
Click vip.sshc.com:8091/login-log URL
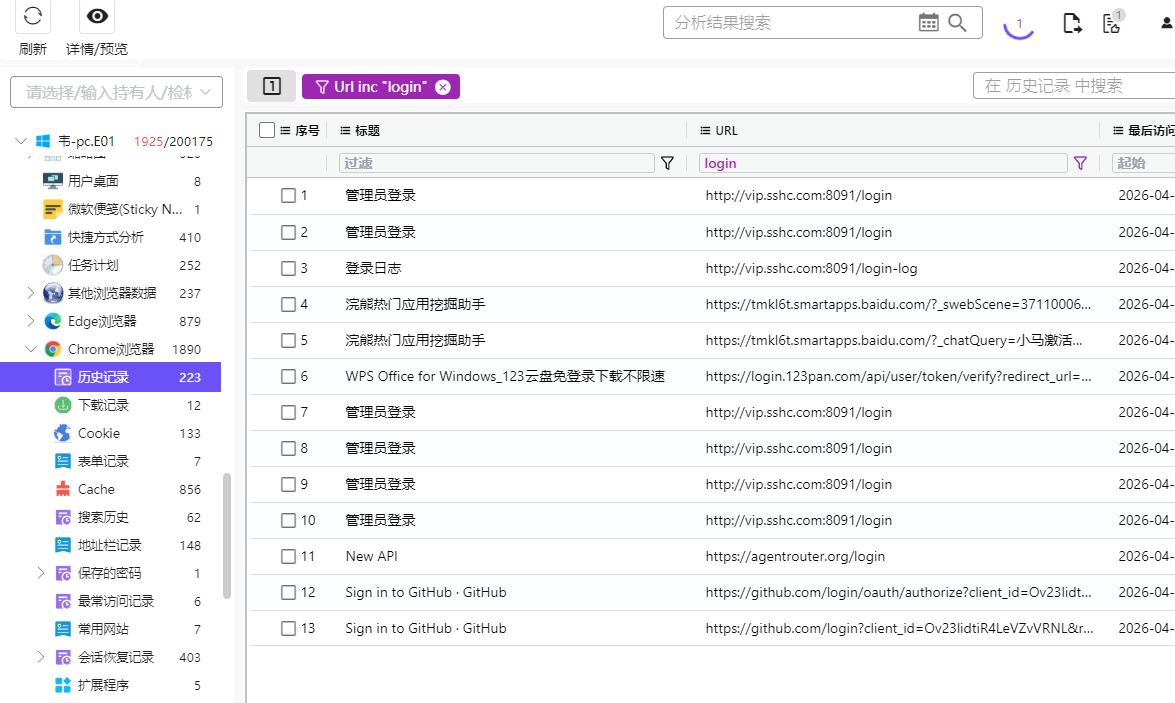point(811,268)
